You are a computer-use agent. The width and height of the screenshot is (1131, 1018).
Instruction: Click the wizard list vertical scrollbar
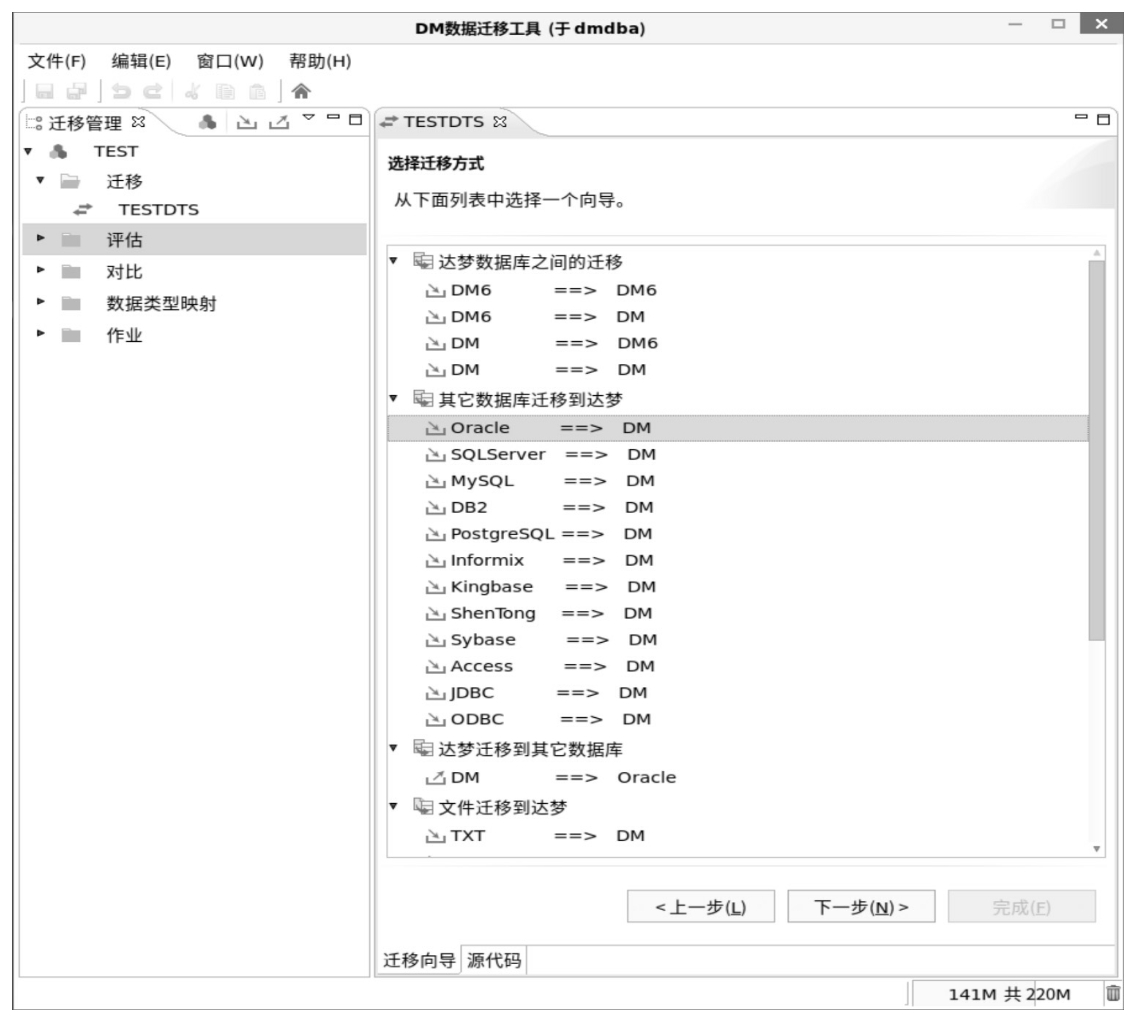pos(1097,450)
